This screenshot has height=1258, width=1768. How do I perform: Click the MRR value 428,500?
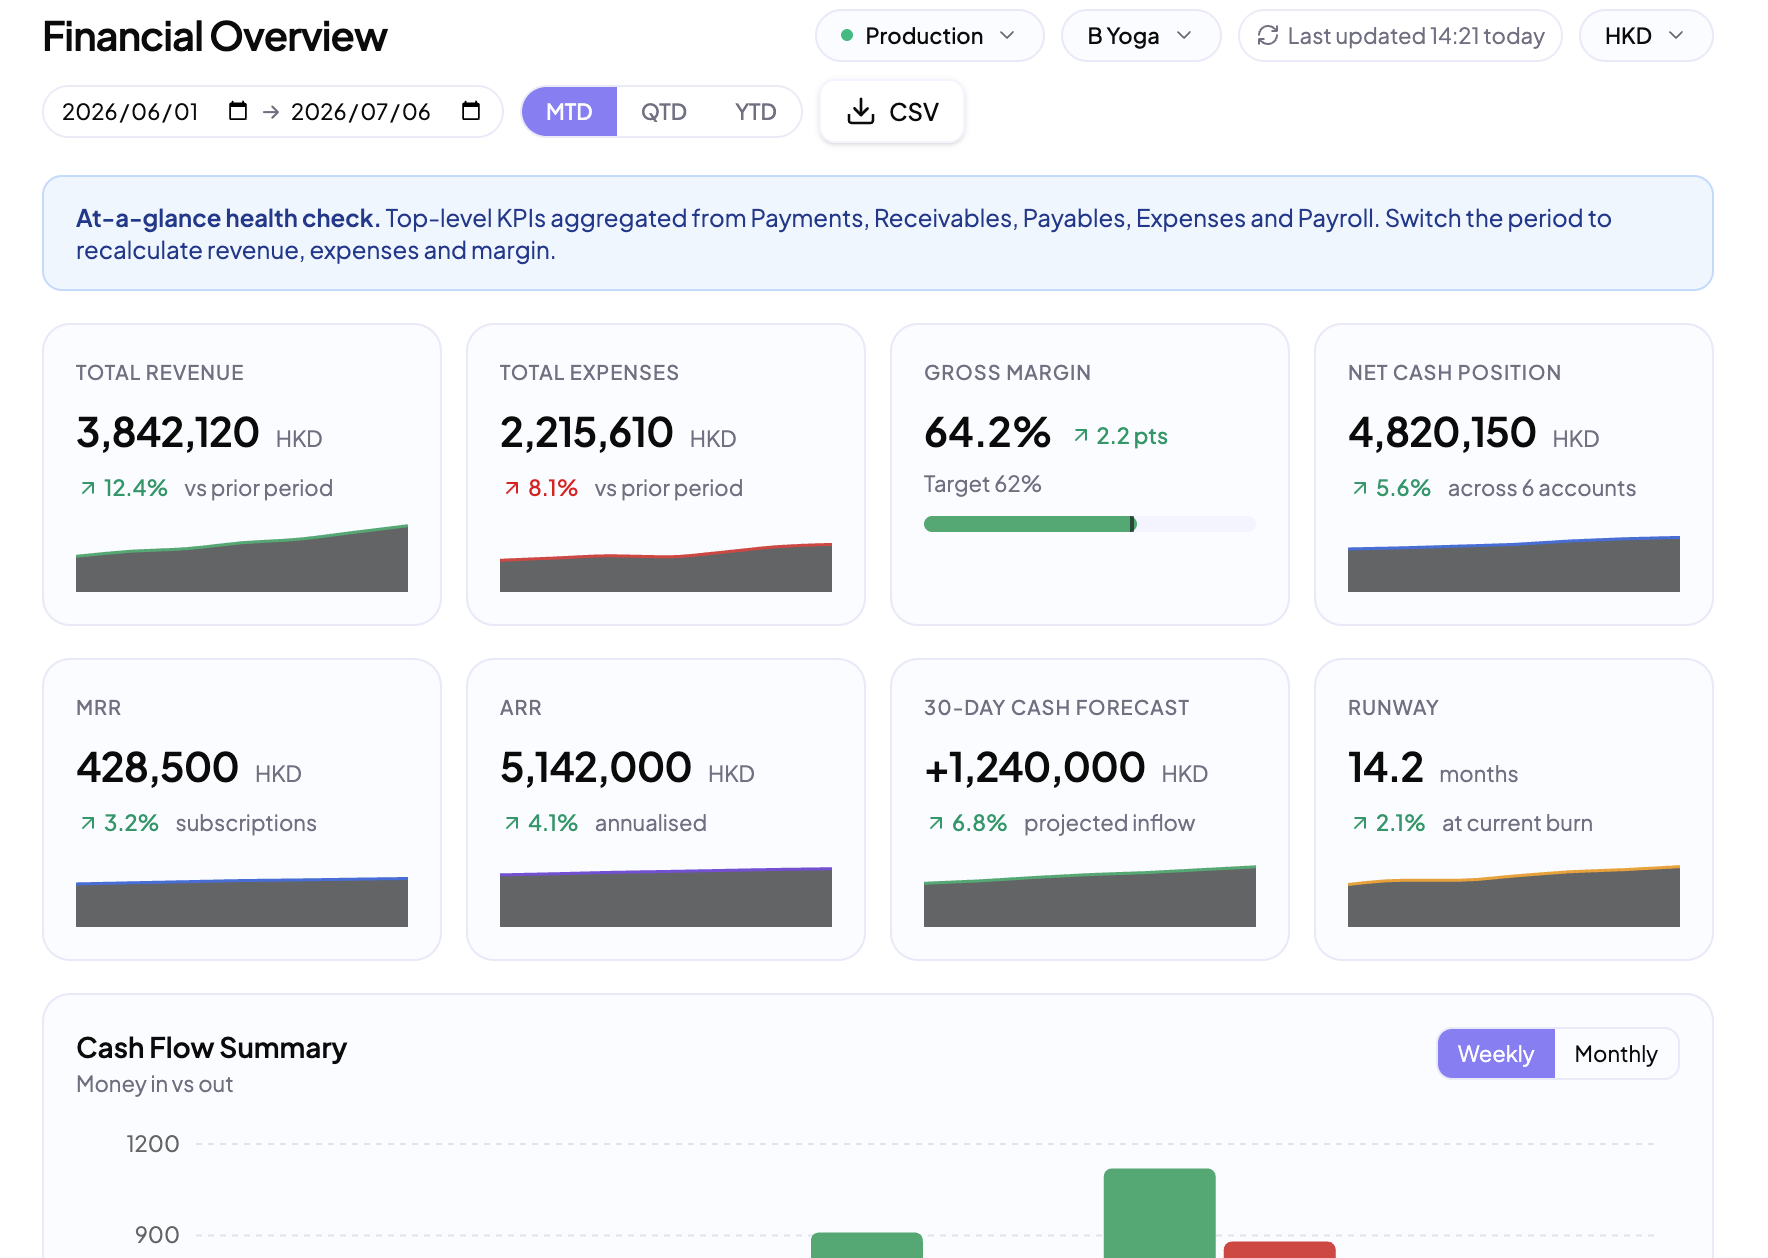158,768
